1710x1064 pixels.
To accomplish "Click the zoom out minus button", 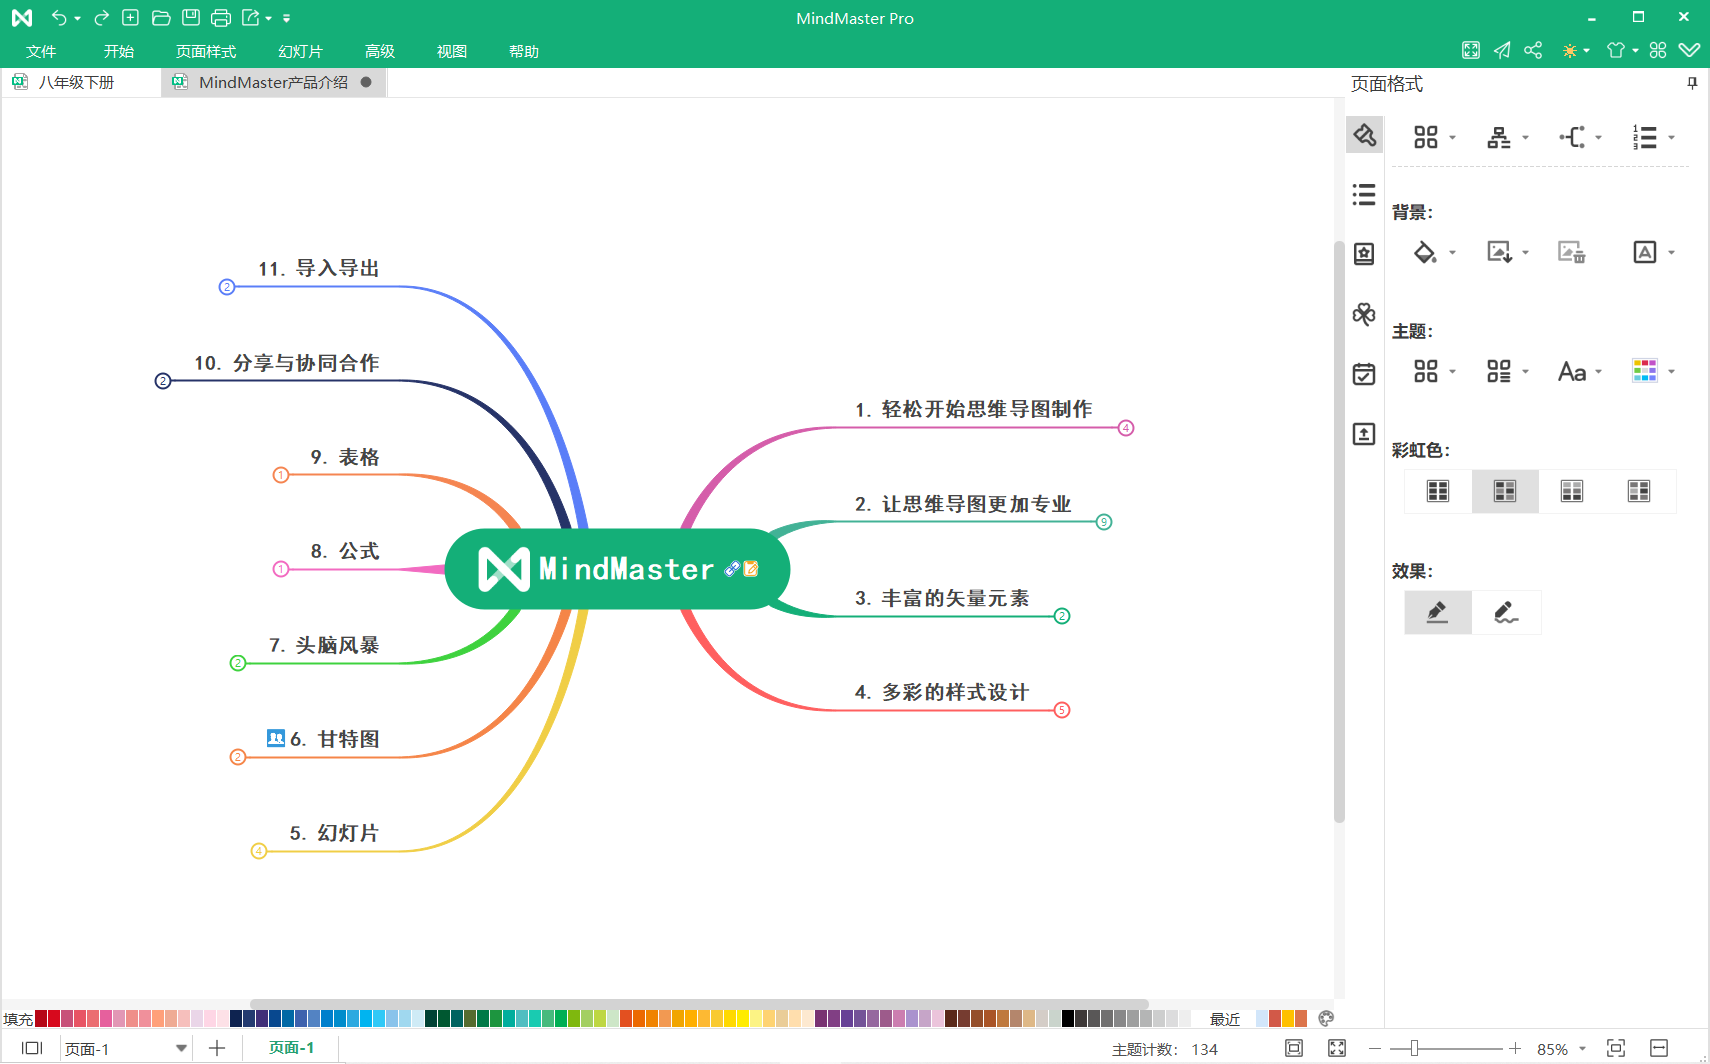I will tap(1375, 1048).
